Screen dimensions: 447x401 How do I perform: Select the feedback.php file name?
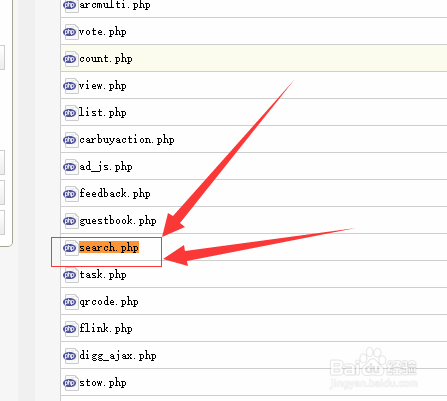(x=115, y=194)
